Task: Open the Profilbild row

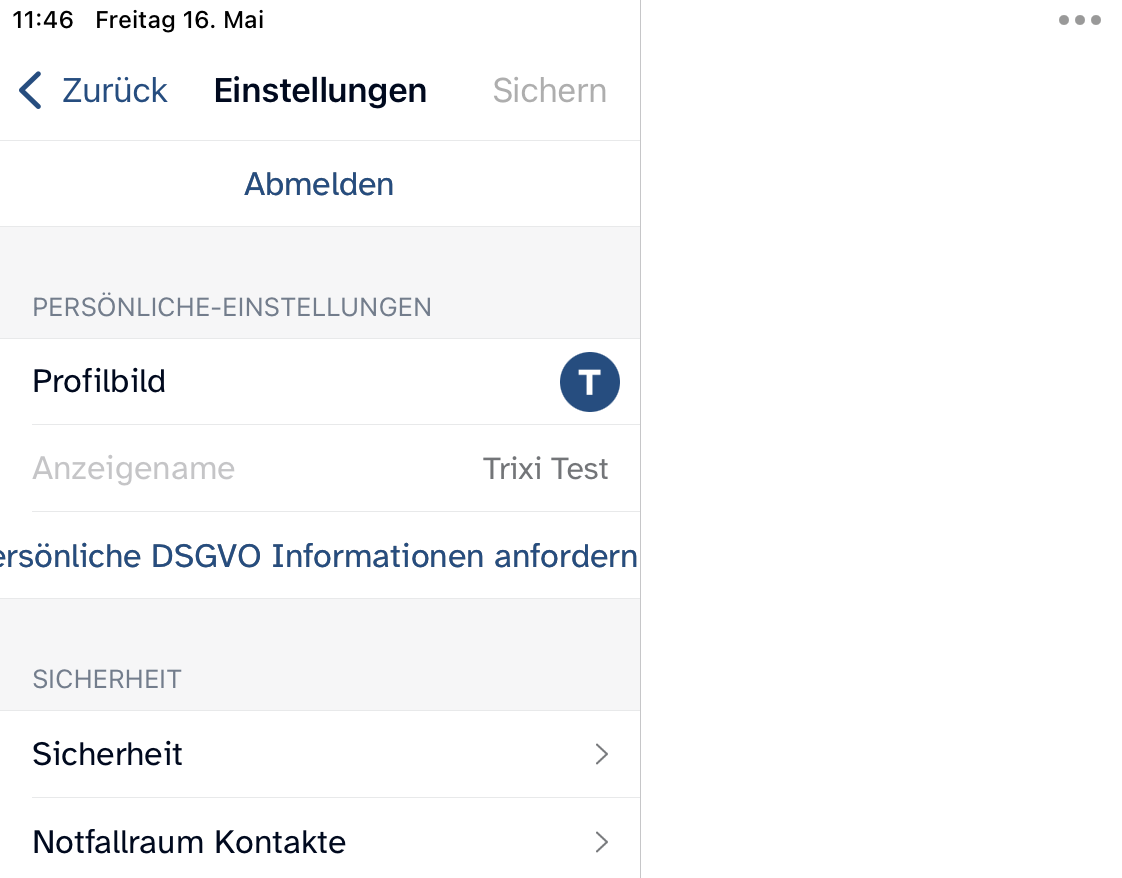Action: point(99,381)
